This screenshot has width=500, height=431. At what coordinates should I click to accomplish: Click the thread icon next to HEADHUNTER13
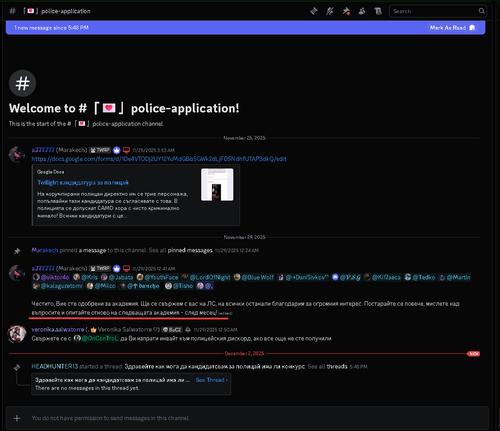(x=17, y=367)
